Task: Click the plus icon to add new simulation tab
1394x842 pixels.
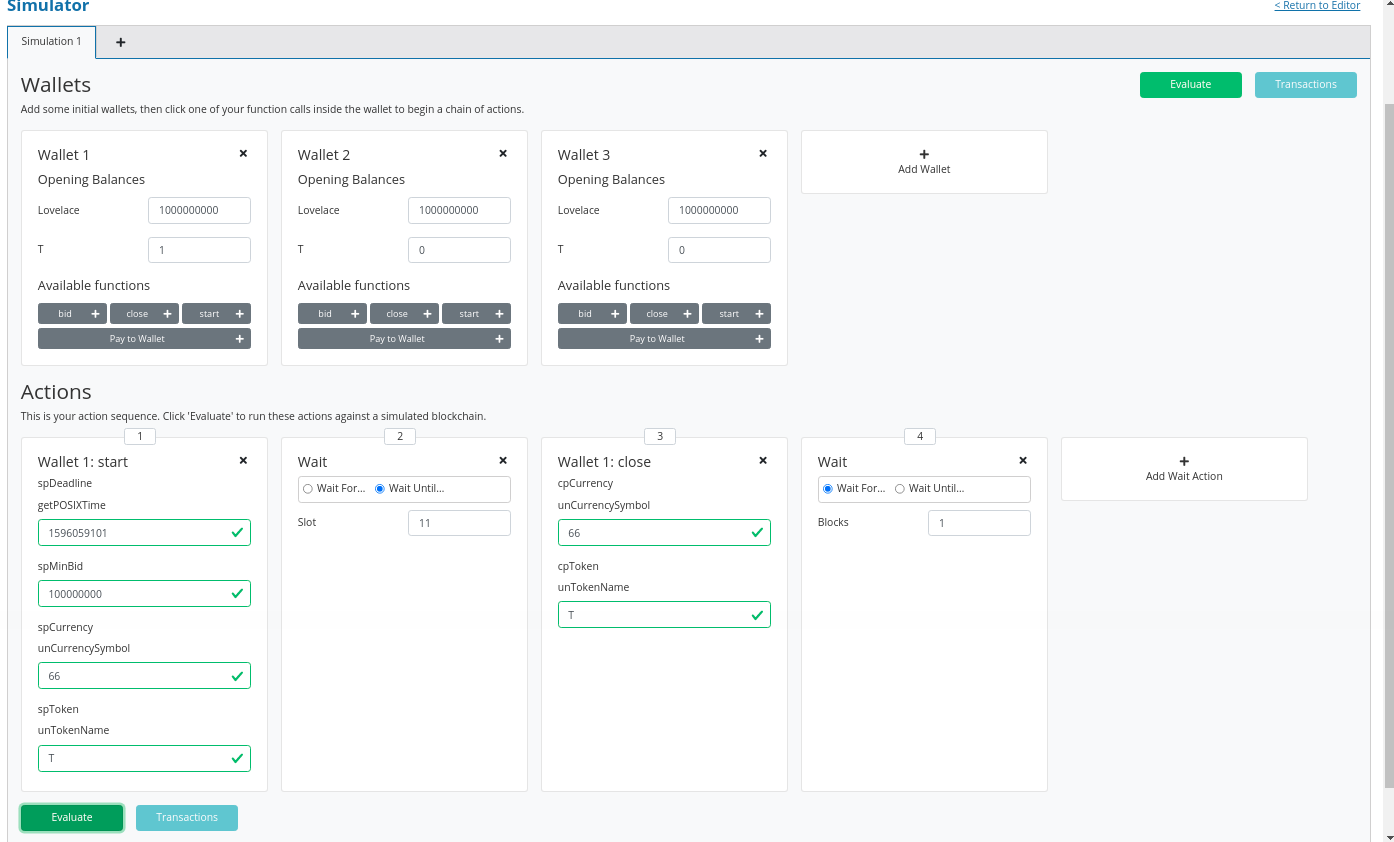Action: (121, 42)
